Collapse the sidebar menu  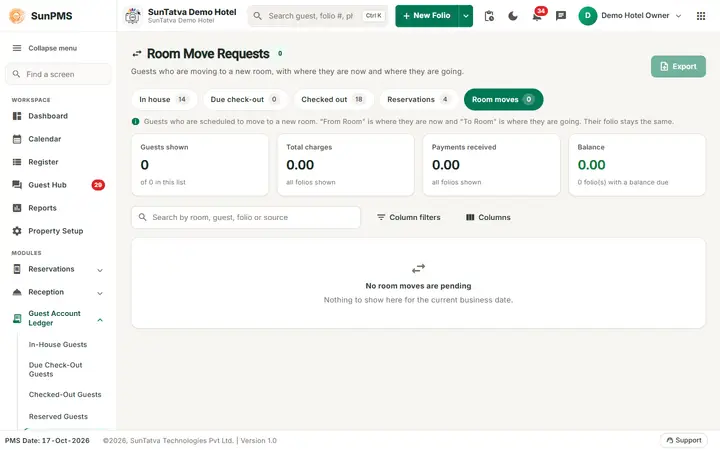tap(45, 48)
